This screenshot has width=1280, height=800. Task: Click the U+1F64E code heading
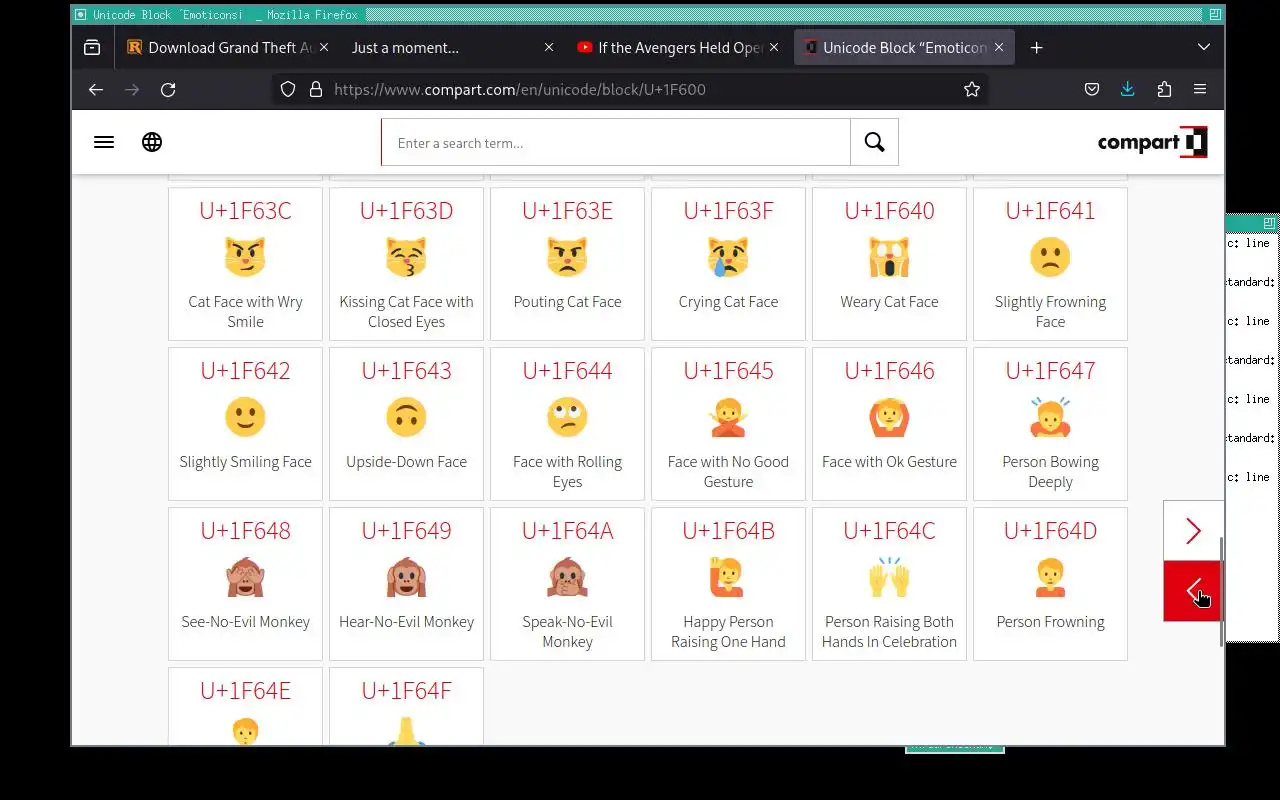[x=245, y=691]
